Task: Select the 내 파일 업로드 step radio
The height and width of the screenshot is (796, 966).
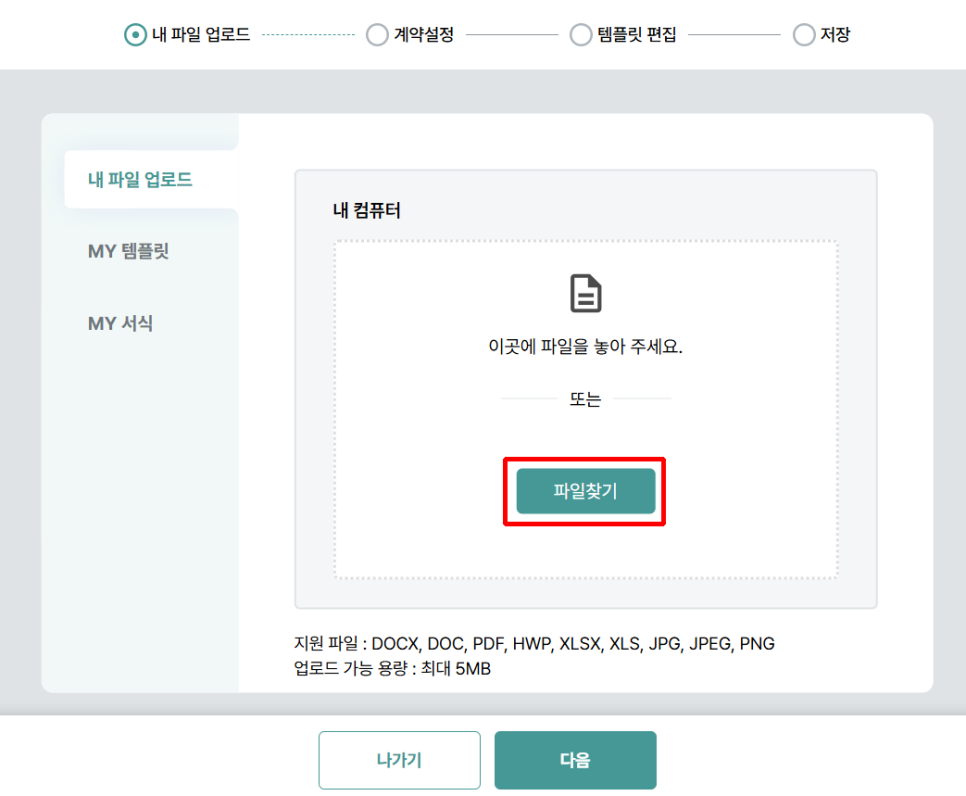Action: (135, 35)
